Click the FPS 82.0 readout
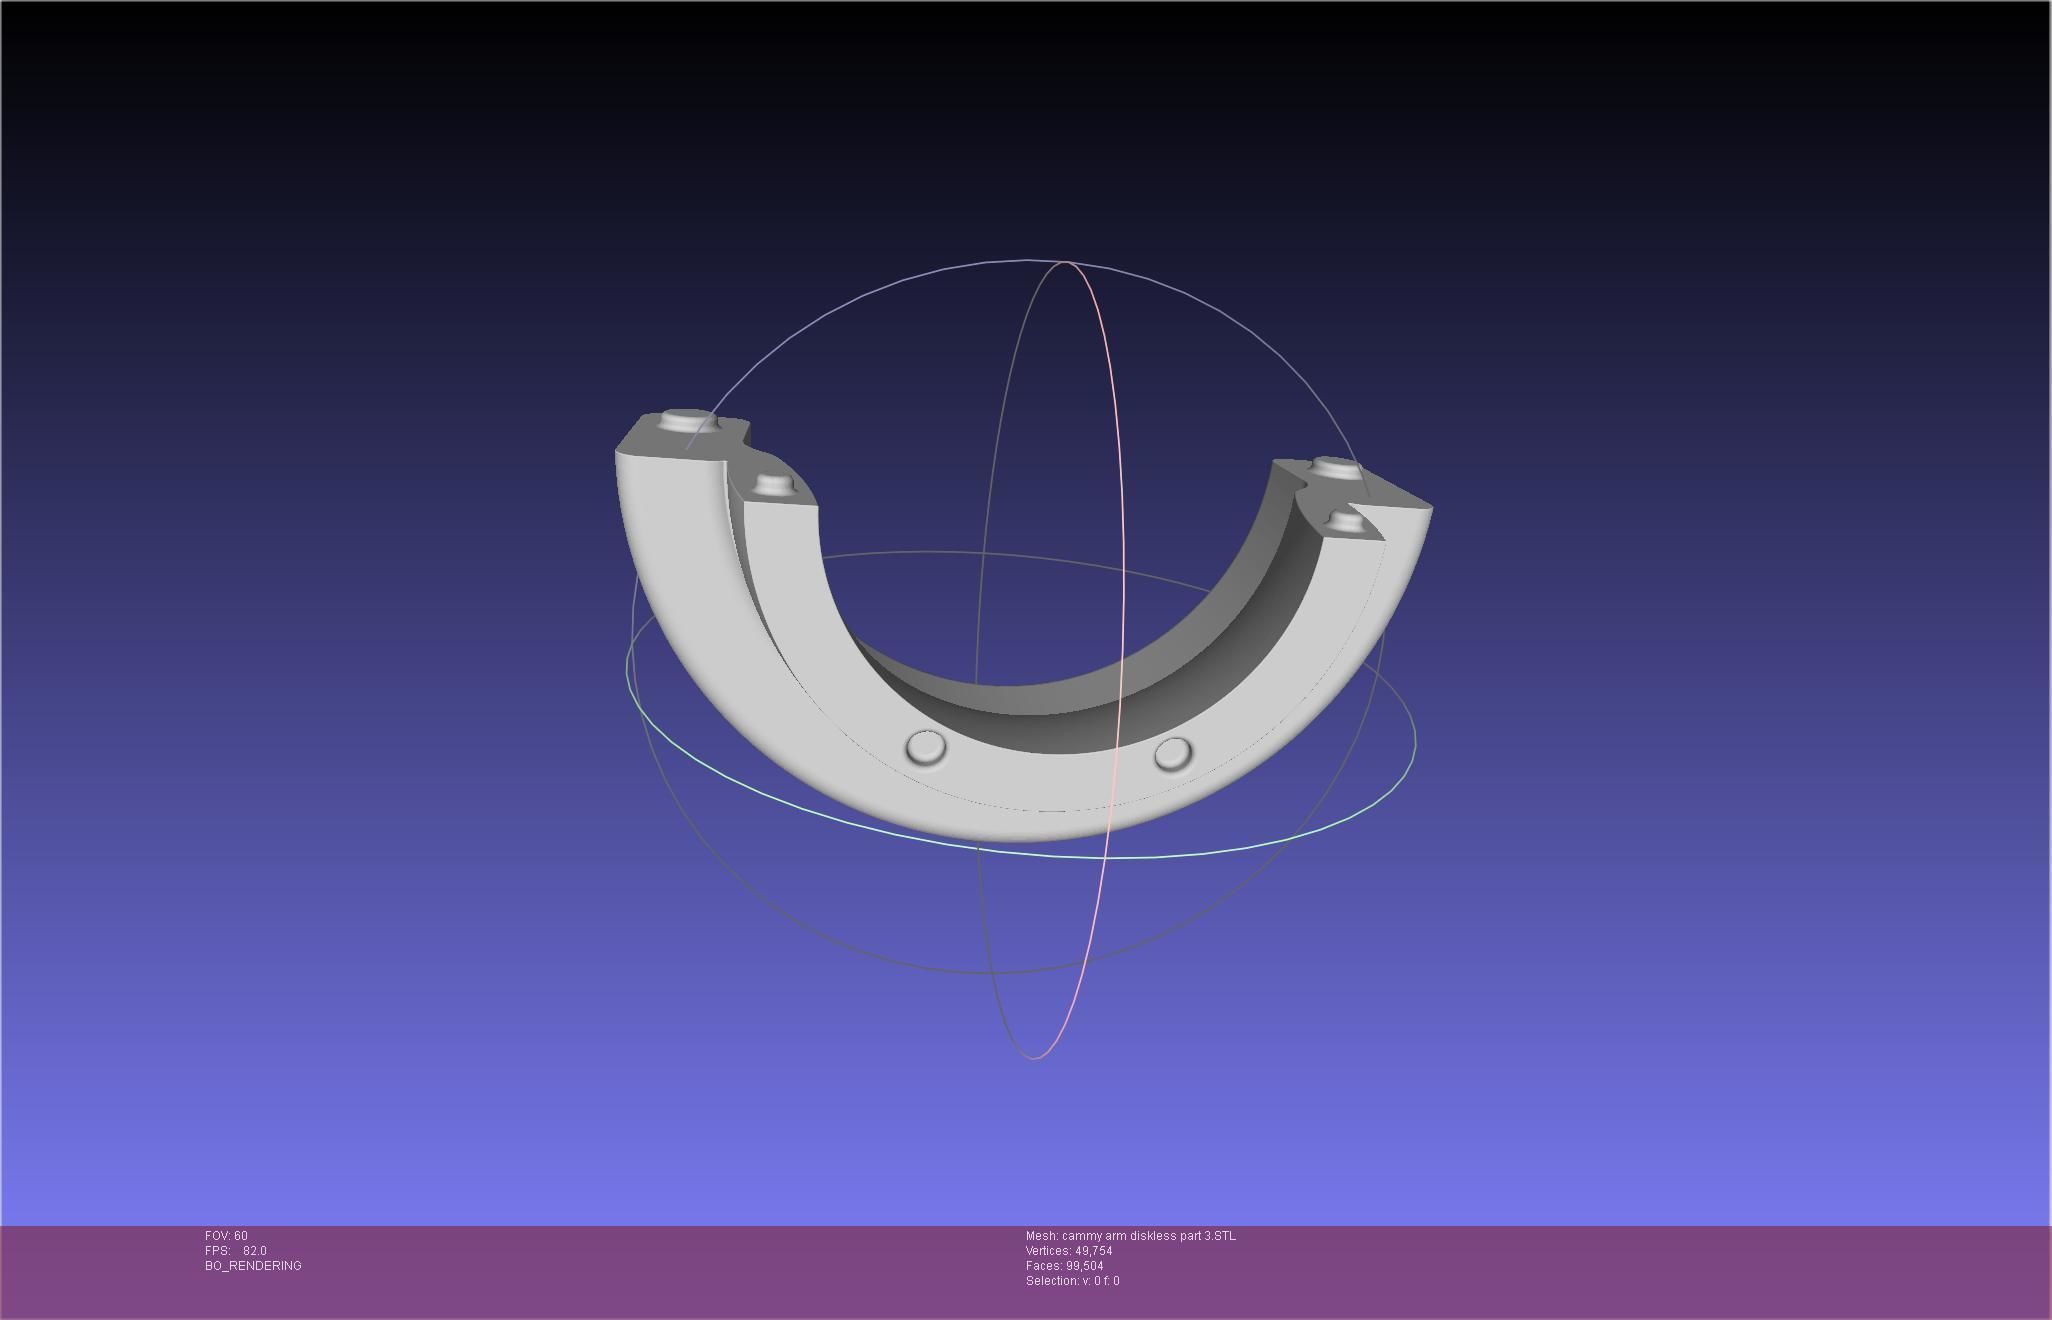 click(236, 1251)
